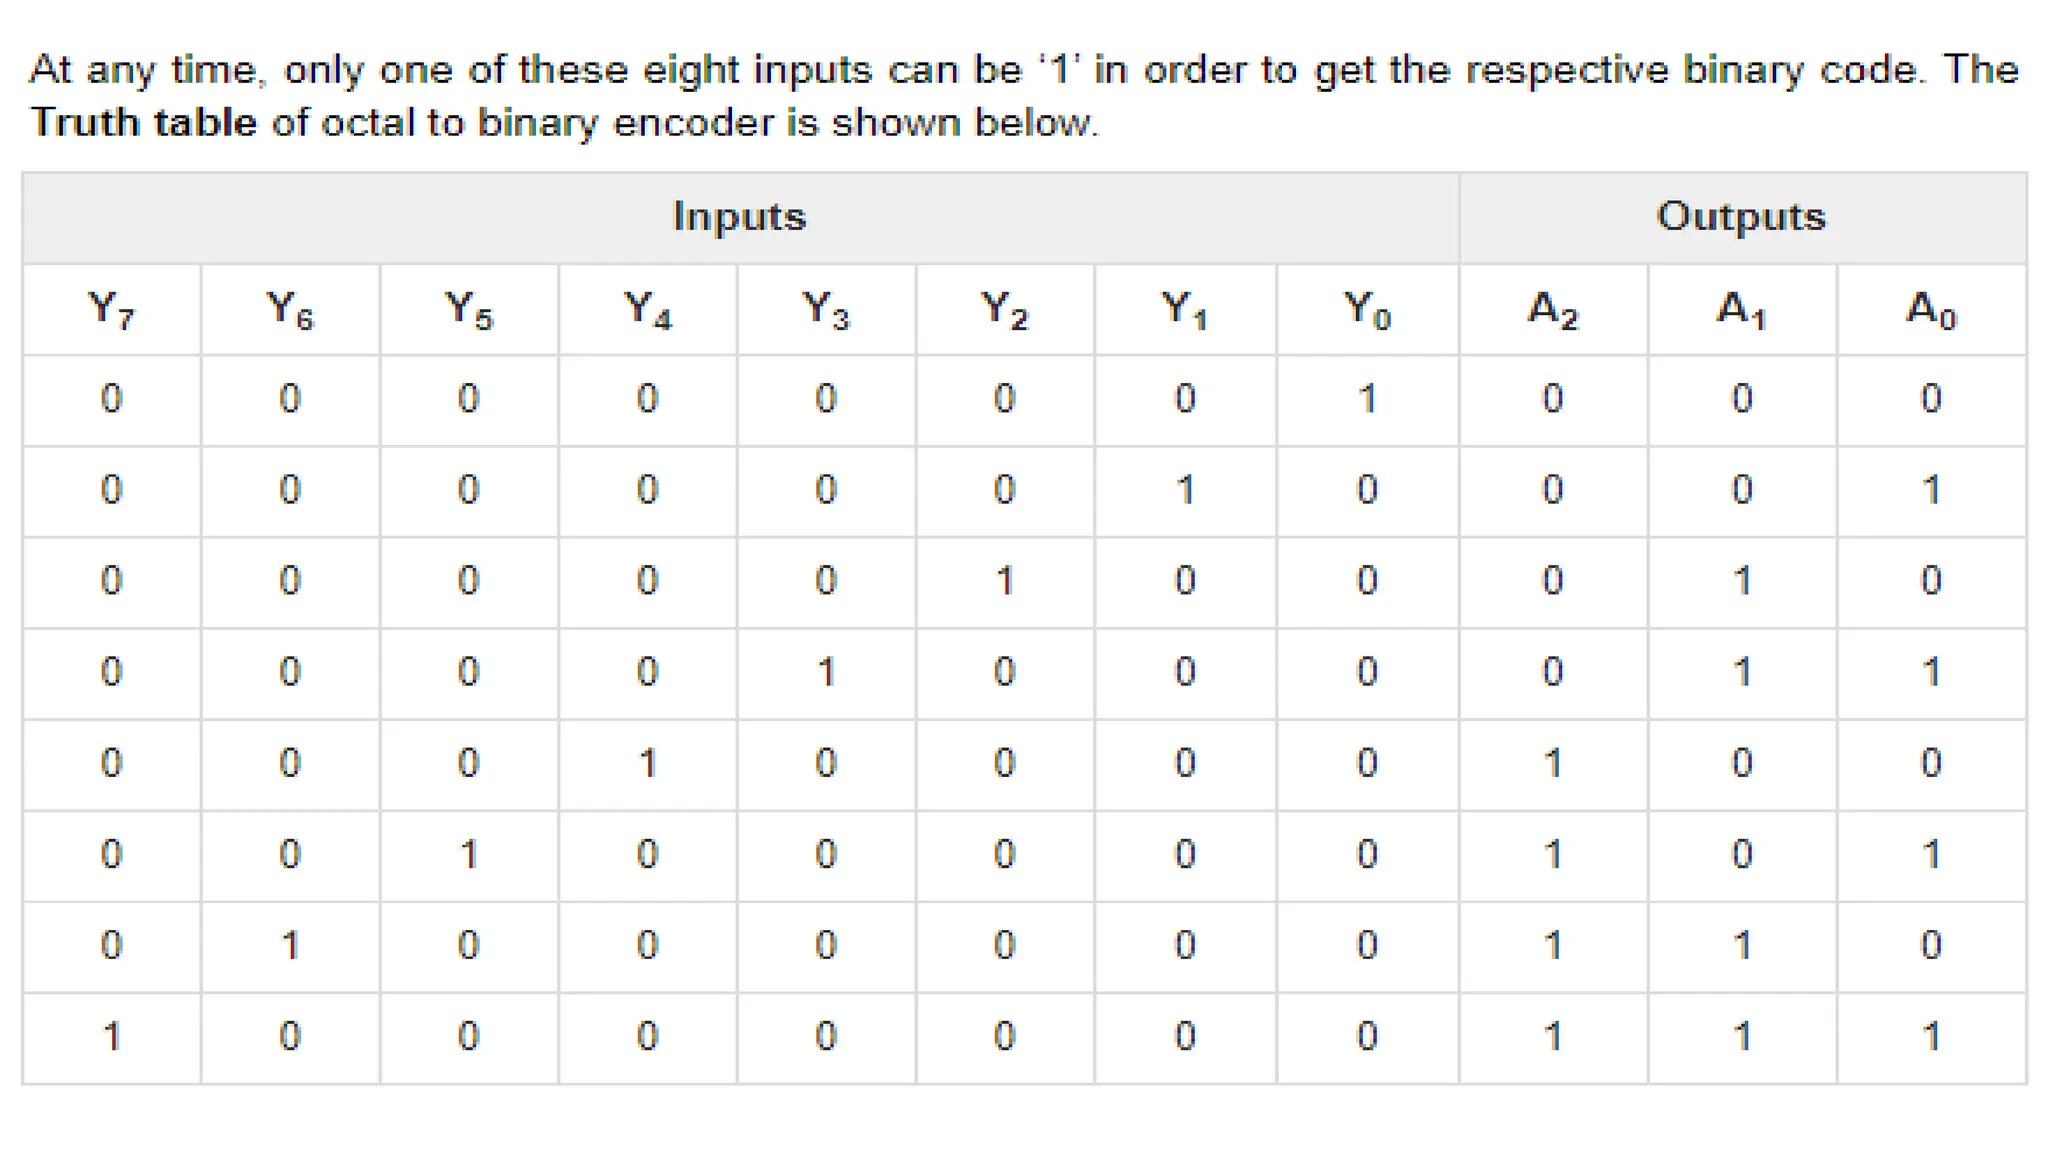The image size is (2048, 1152).
Task: Select the Y4 column header
Action: (648, 309)
